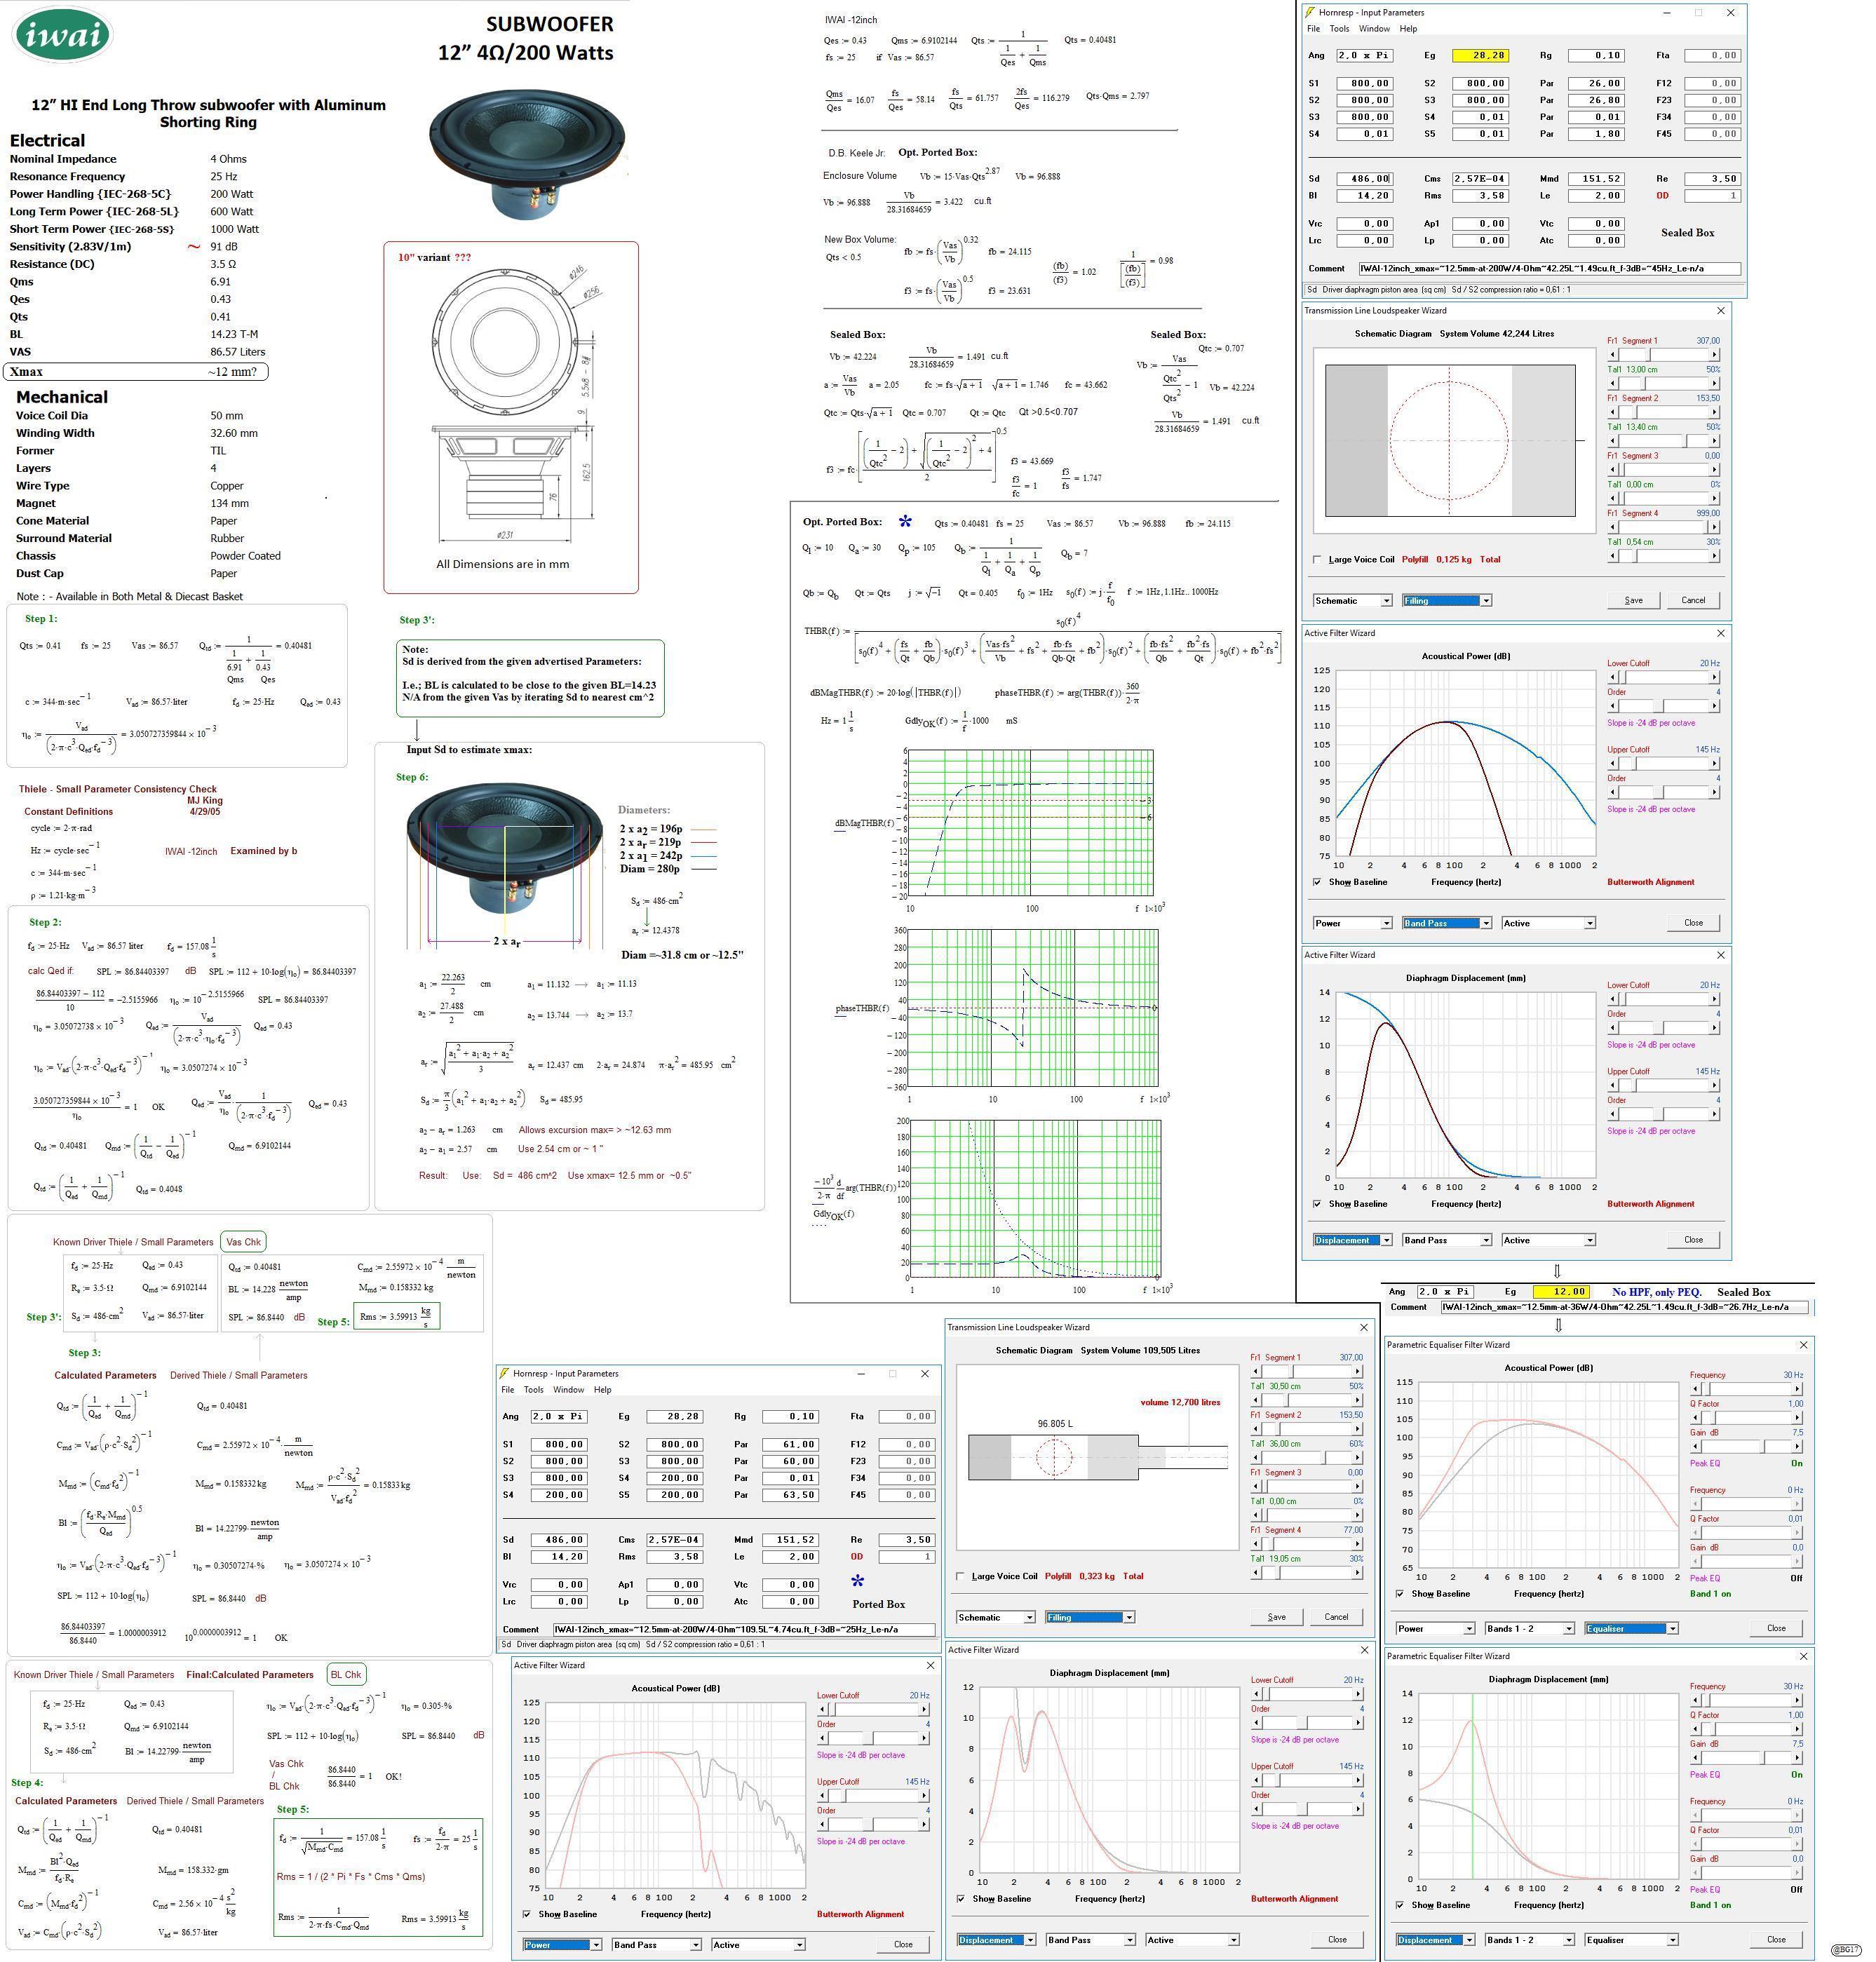Click Gain dB 7,5 left arrow, Equaliser Acoustical Power
Screen dimensions: 1876x1962
(x=1695, y=1446)
